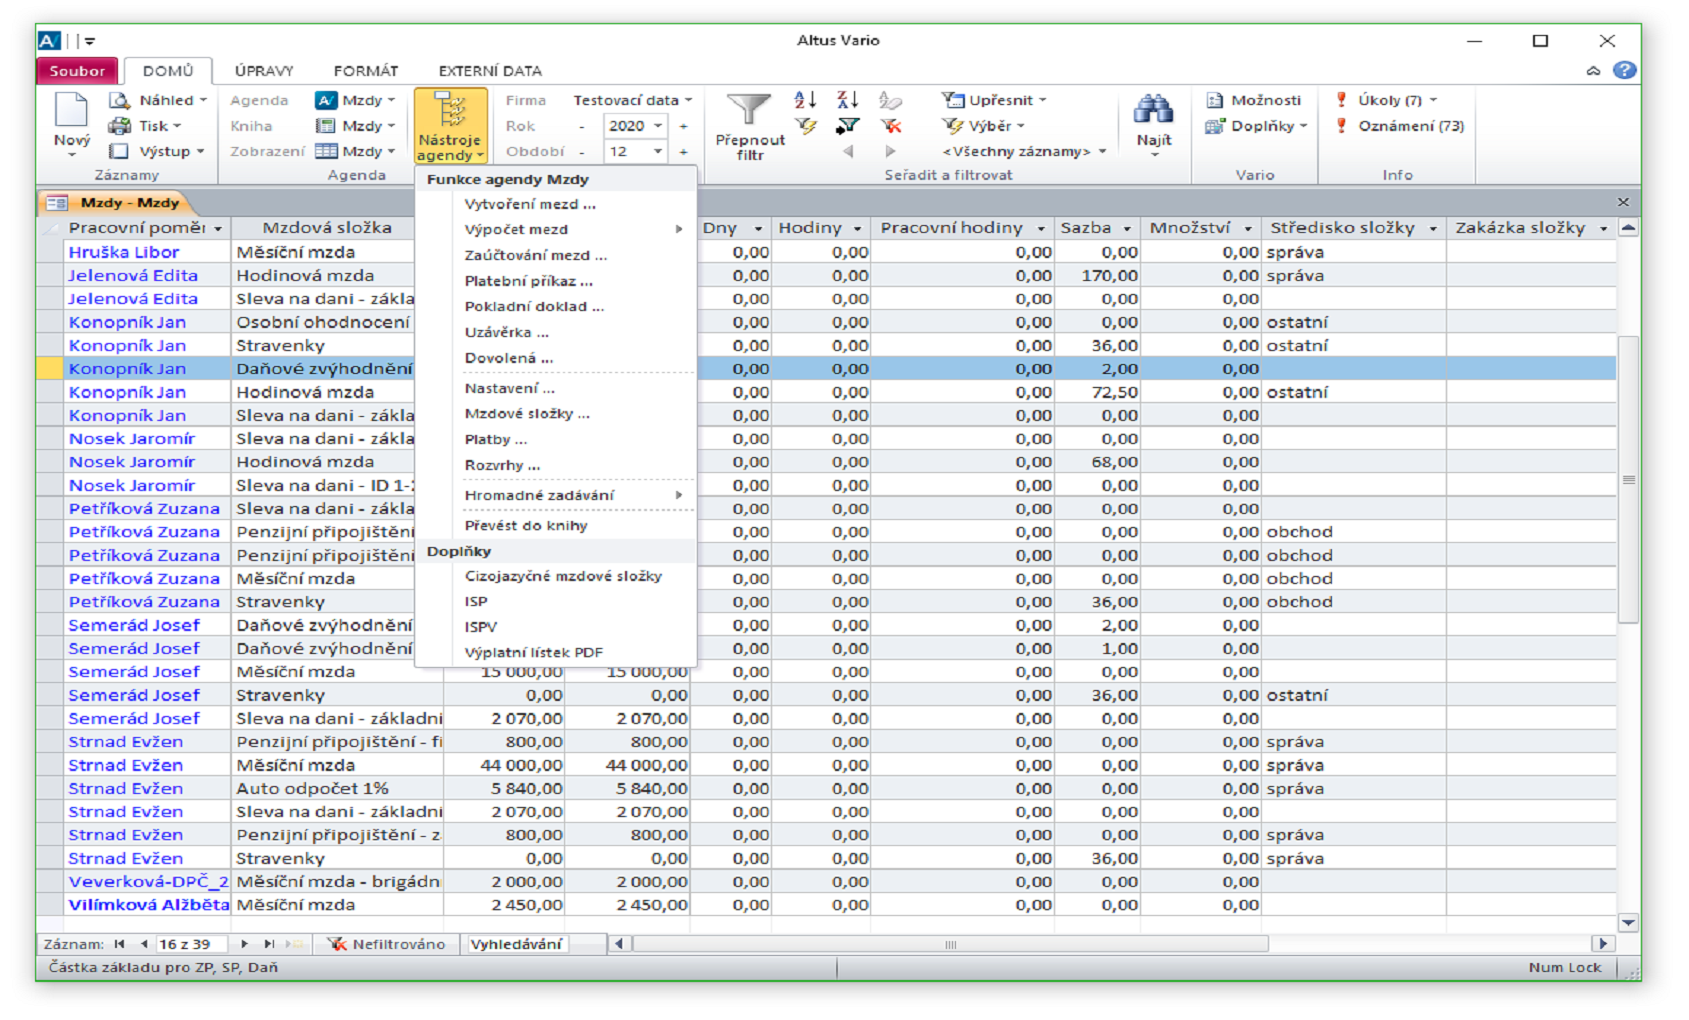The image size is (1689, 1020).
Task: Click the Upřesnit filter icon
Action: point(953,100)
